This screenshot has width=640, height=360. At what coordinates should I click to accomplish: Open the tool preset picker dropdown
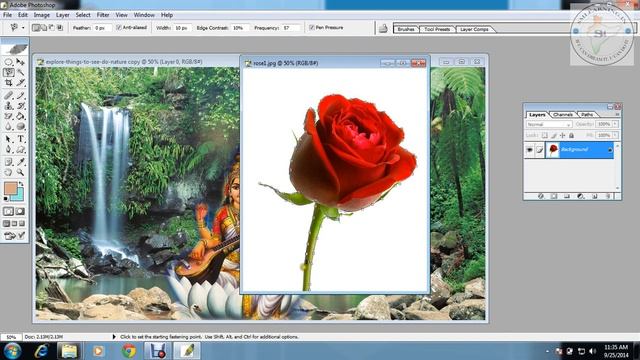tap(23, 28)
